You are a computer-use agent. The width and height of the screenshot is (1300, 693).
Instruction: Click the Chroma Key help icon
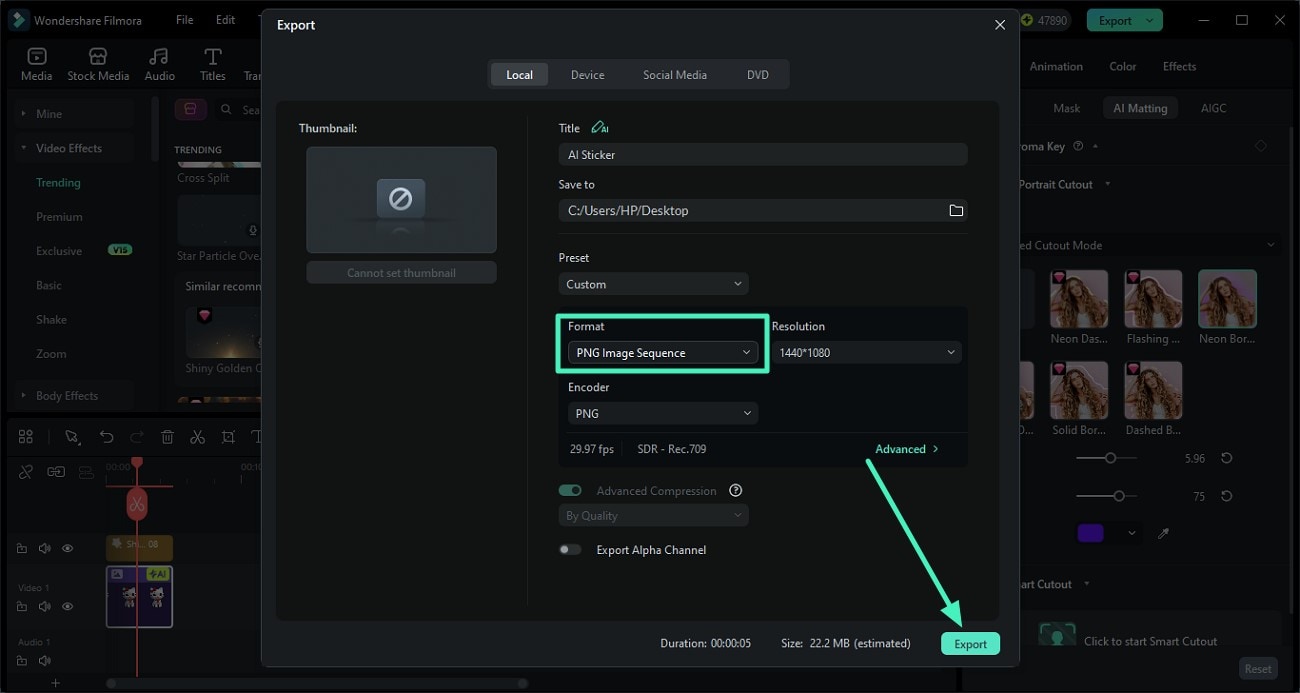tap(1078, 146)
